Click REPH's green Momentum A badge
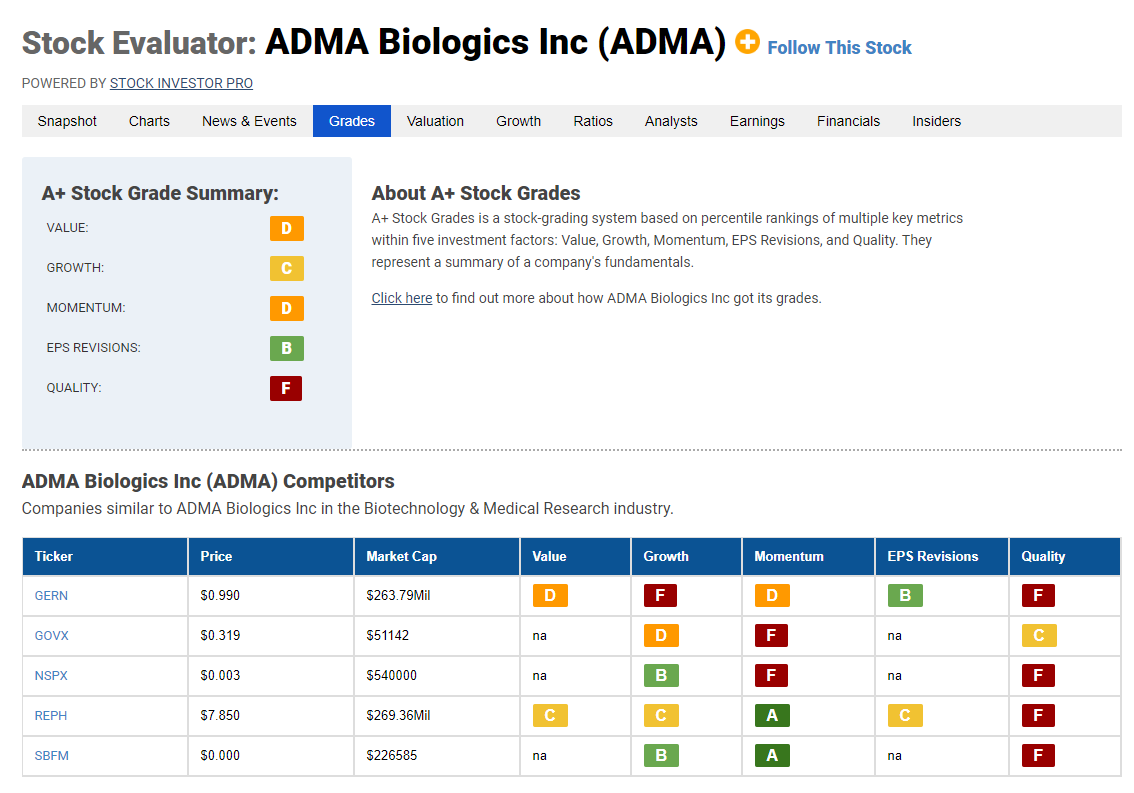This screenshot has width=1134, height=793. click(x=772, y=716)
